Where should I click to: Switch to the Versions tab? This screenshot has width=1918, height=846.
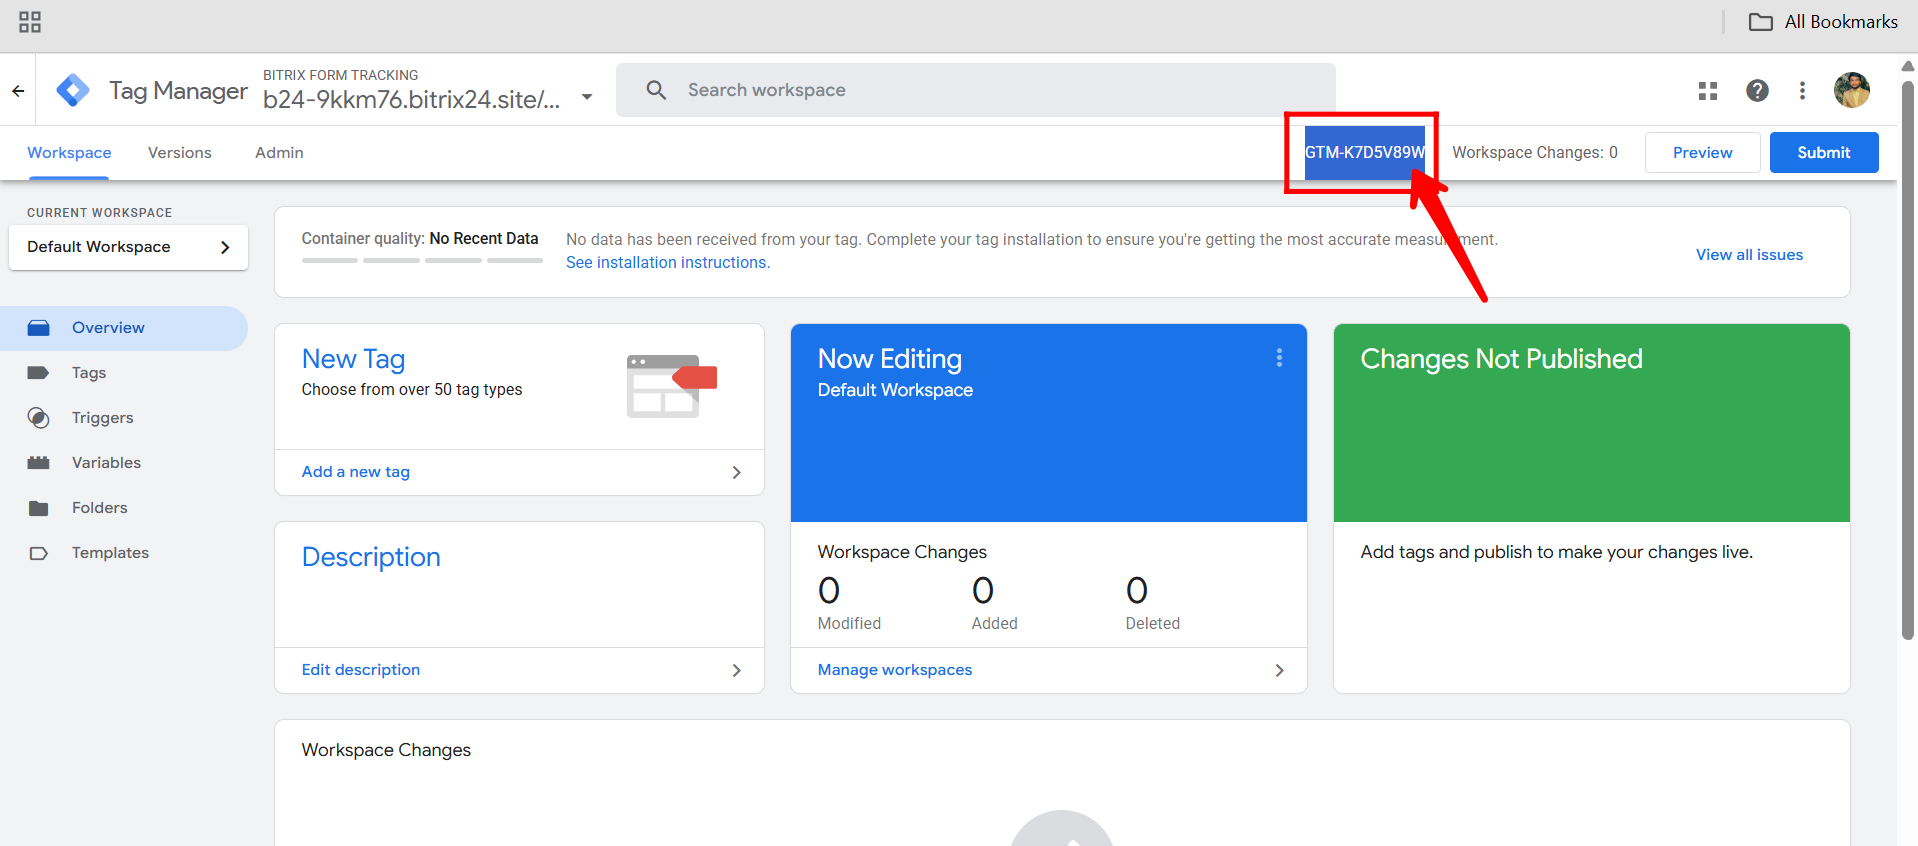[180, 153]
